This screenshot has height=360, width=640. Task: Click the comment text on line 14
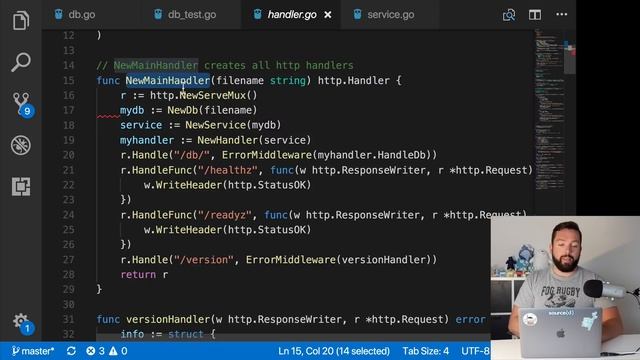pyautogui.click(x=225, y=65)
